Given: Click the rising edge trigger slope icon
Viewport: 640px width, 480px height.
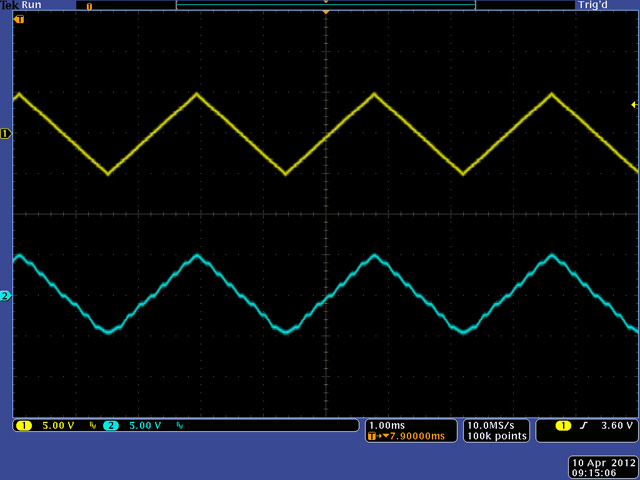Looking at the screenshot, I should coord(581,426).
